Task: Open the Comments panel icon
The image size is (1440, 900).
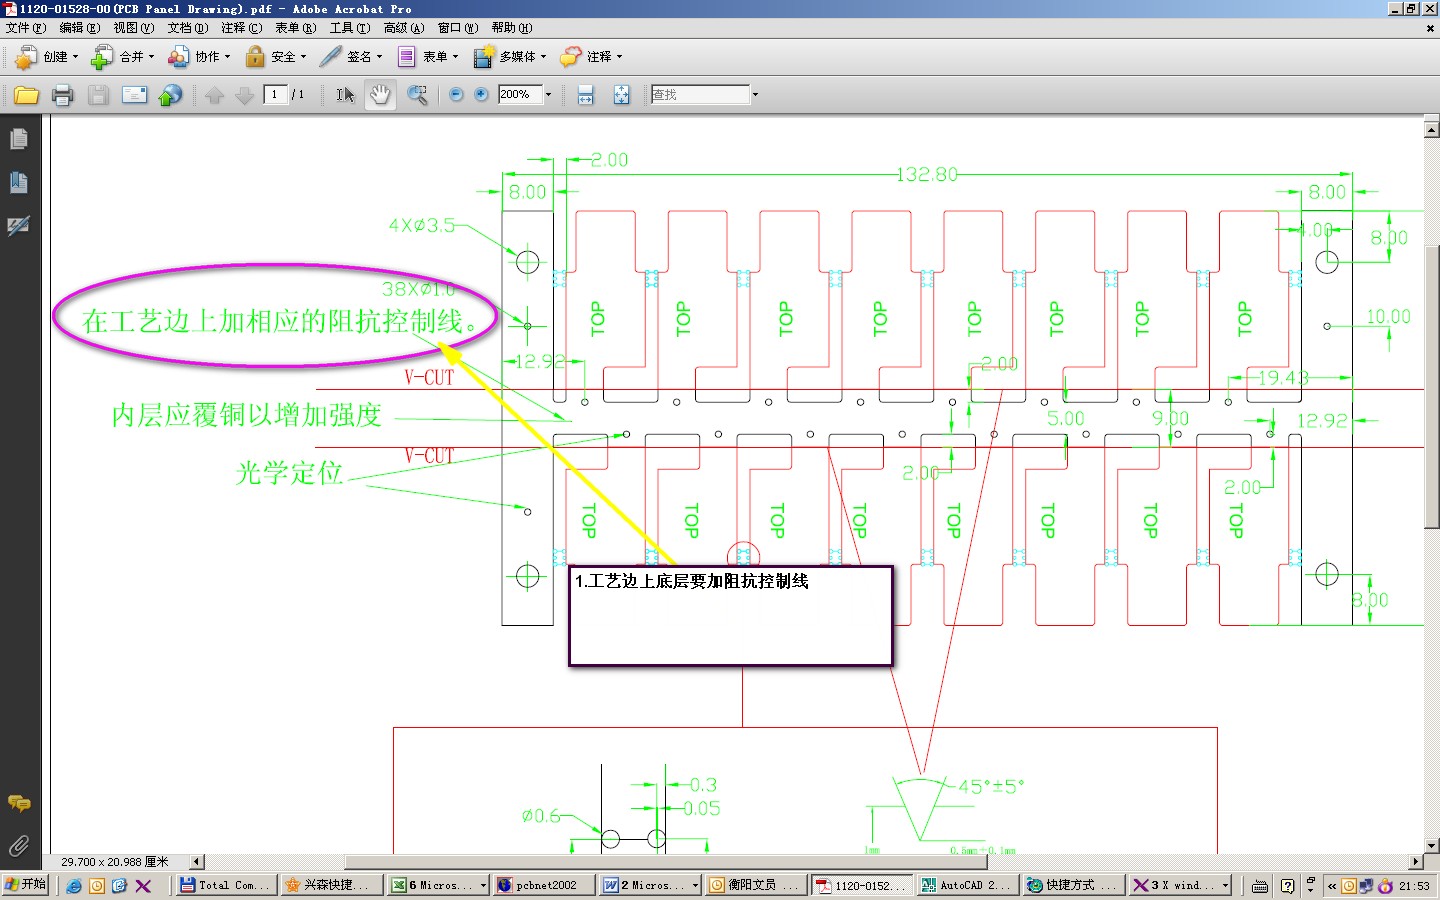Action: 19,803
